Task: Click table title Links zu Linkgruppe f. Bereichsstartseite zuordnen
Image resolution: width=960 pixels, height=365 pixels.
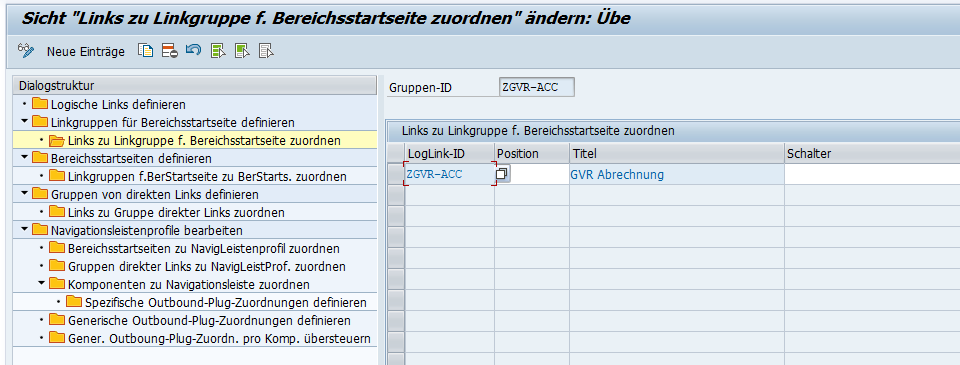Action: tap(538, 130)
